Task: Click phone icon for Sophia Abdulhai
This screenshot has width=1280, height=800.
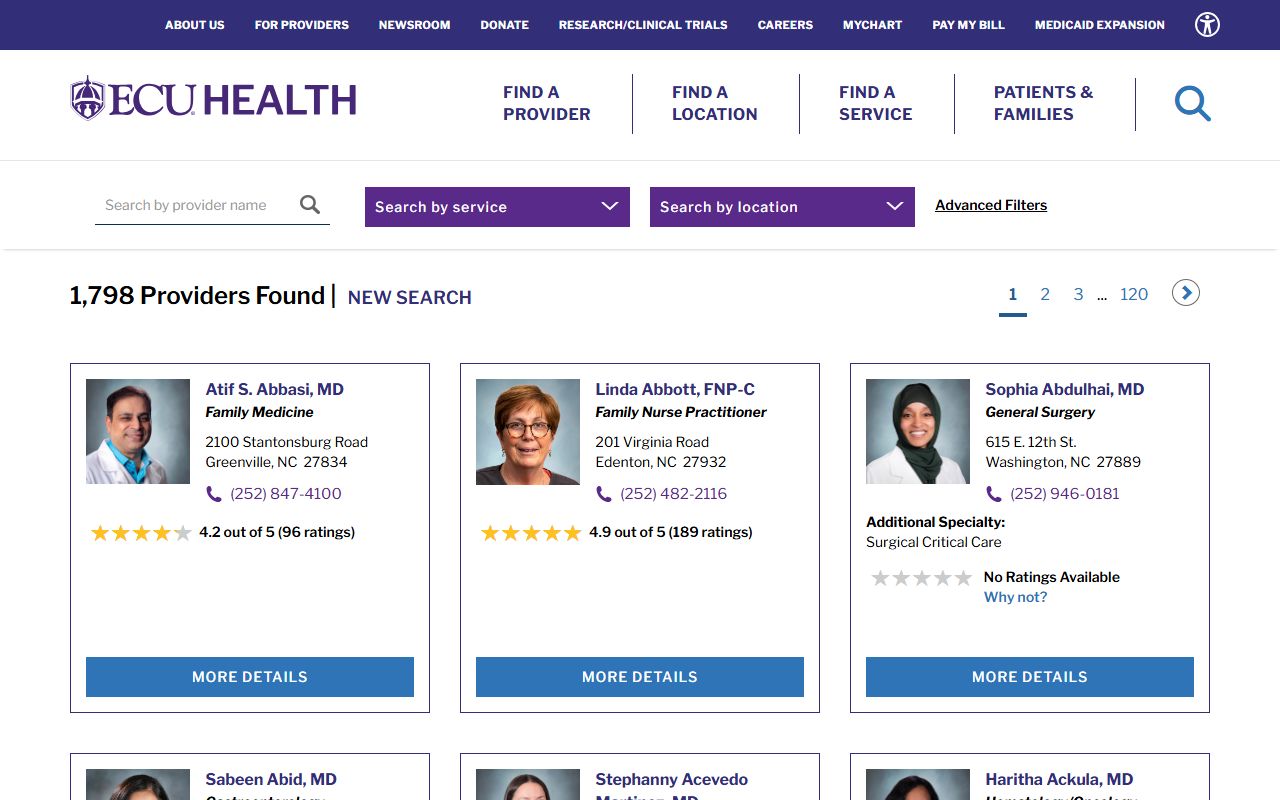Action: (993, 494)
